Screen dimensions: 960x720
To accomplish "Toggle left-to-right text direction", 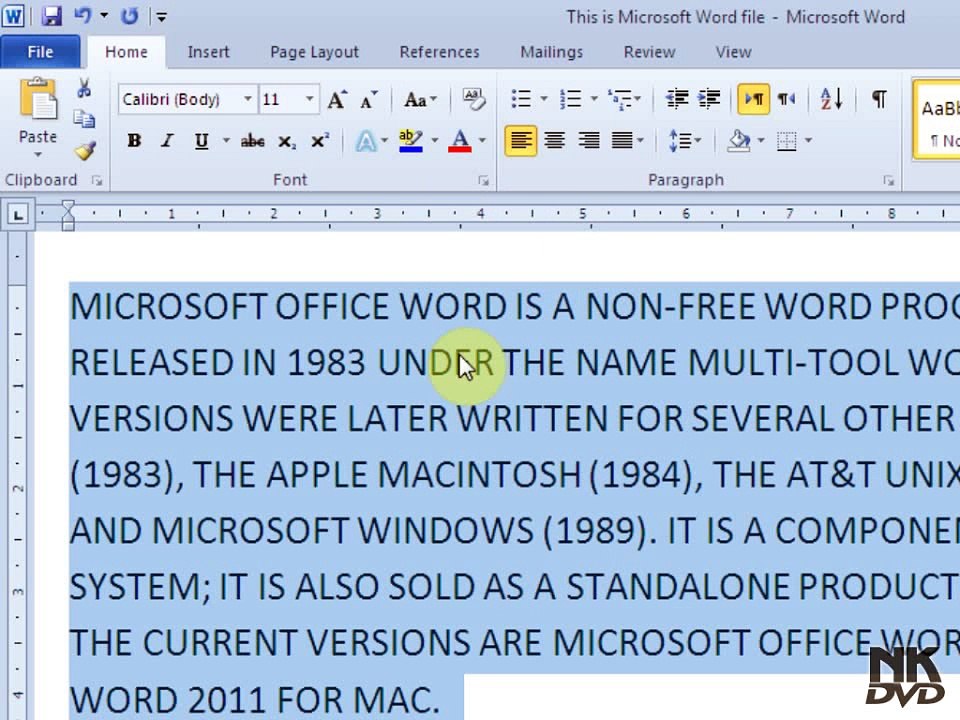I will coord(753,99).
